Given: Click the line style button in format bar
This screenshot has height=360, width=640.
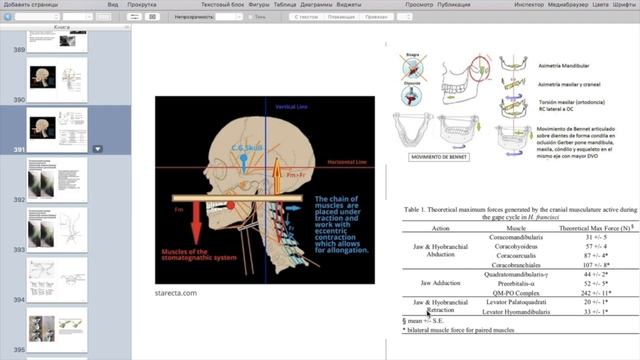Looking at the screenshot, I should pos(134,17).
